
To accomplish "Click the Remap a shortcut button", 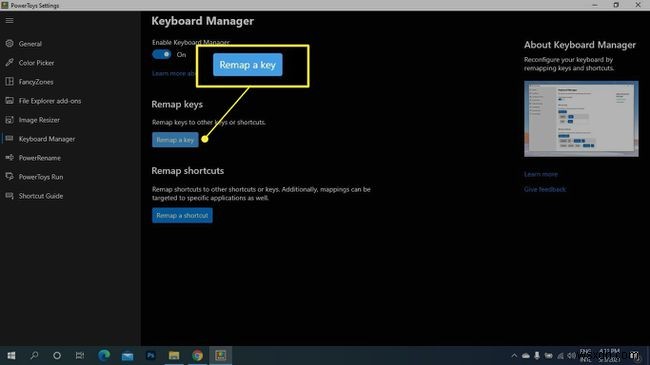I will pyautogui.click(x=182, y=215).
